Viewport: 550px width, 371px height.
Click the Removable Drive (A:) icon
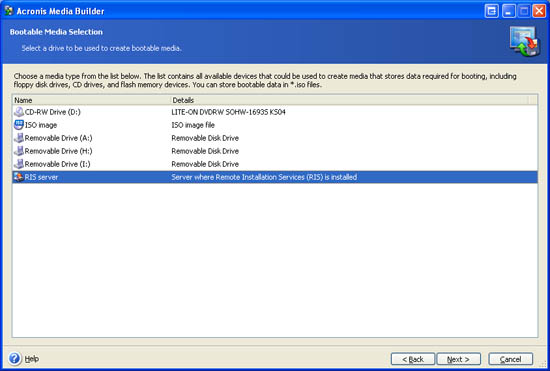[19, 138]
